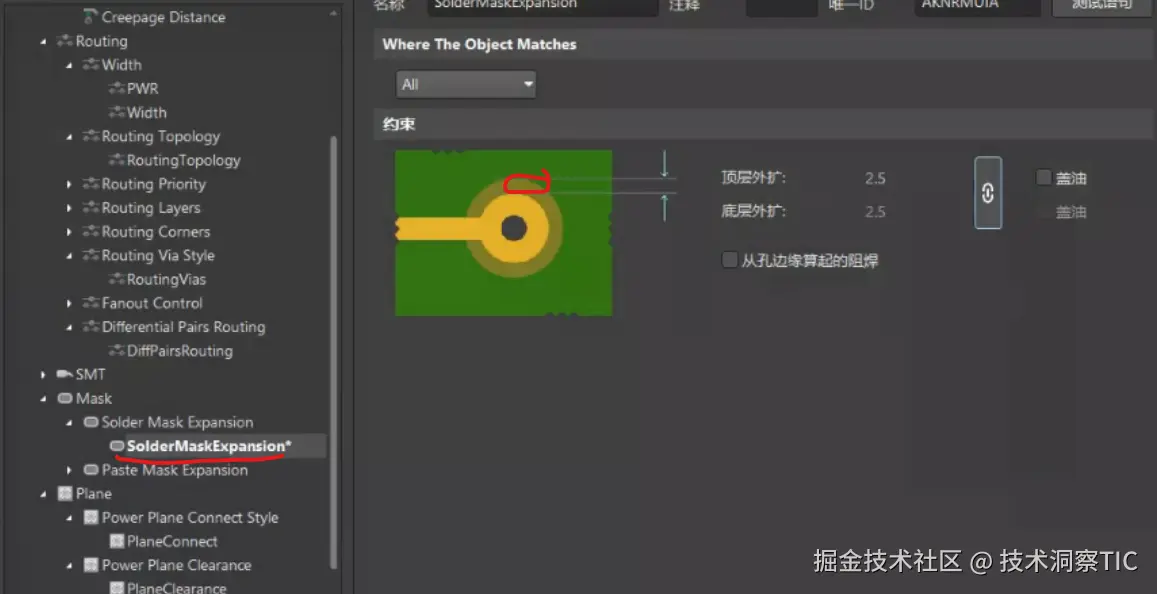The height and width of the screenshot is (594, 1157).
Task: Enable 从孔边缘算起的阻焊 checkbox
Action: pos(730,260)
